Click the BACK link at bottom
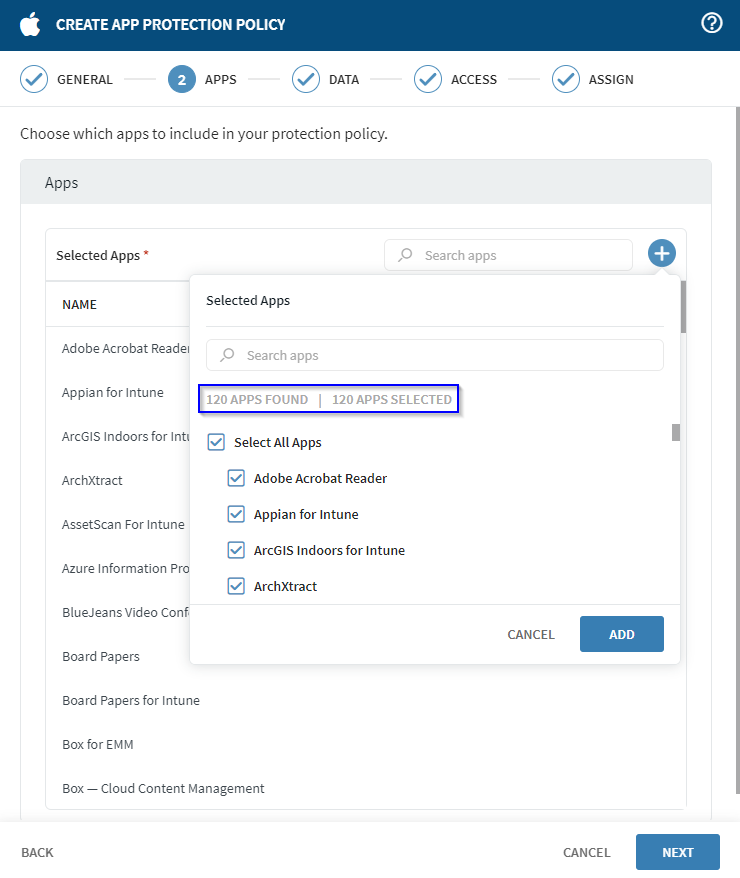Screen dimensions: 740x878 coord(37,852)
